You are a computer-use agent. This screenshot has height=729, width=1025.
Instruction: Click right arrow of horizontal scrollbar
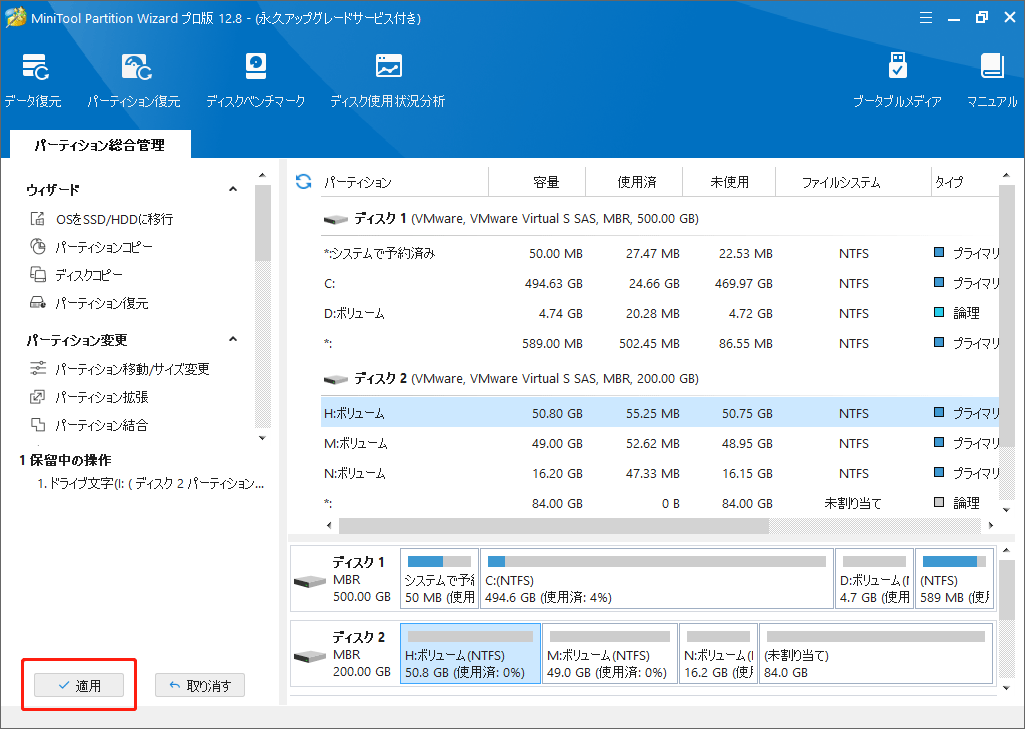click(991, 525)
